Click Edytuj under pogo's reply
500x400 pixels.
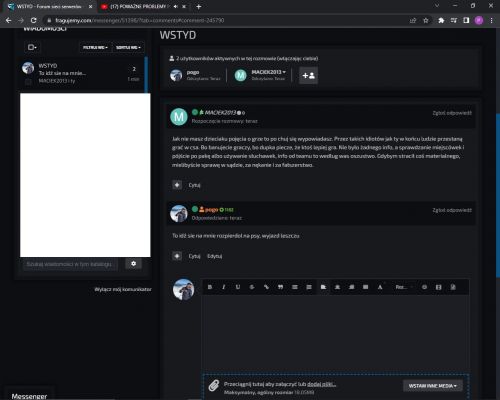pos(214,256)
